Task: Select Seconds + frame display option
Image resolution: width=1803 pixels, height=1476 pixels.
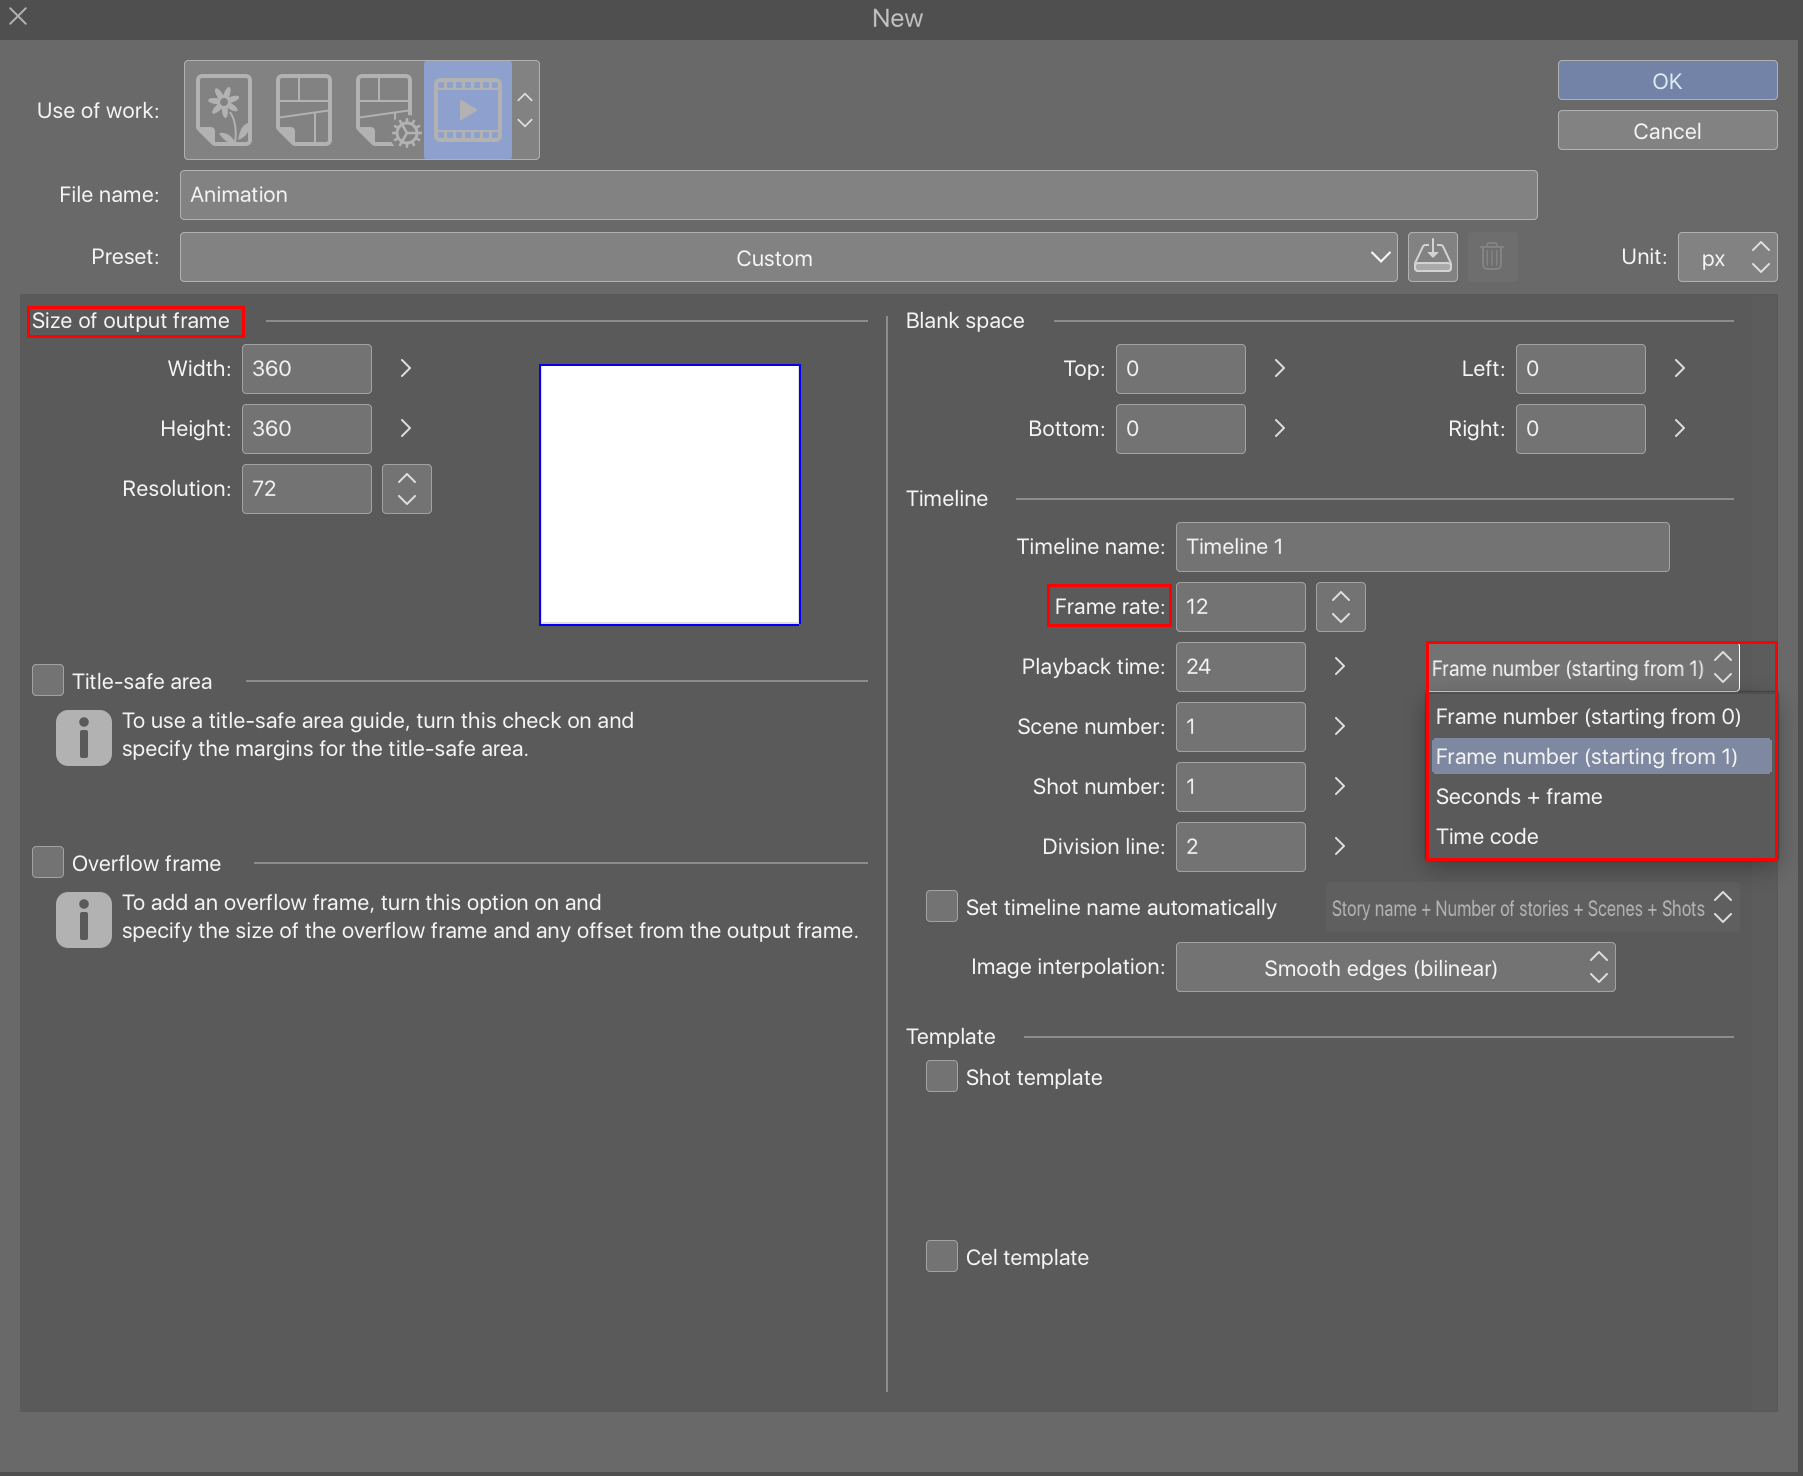Action: point(1518,796)
